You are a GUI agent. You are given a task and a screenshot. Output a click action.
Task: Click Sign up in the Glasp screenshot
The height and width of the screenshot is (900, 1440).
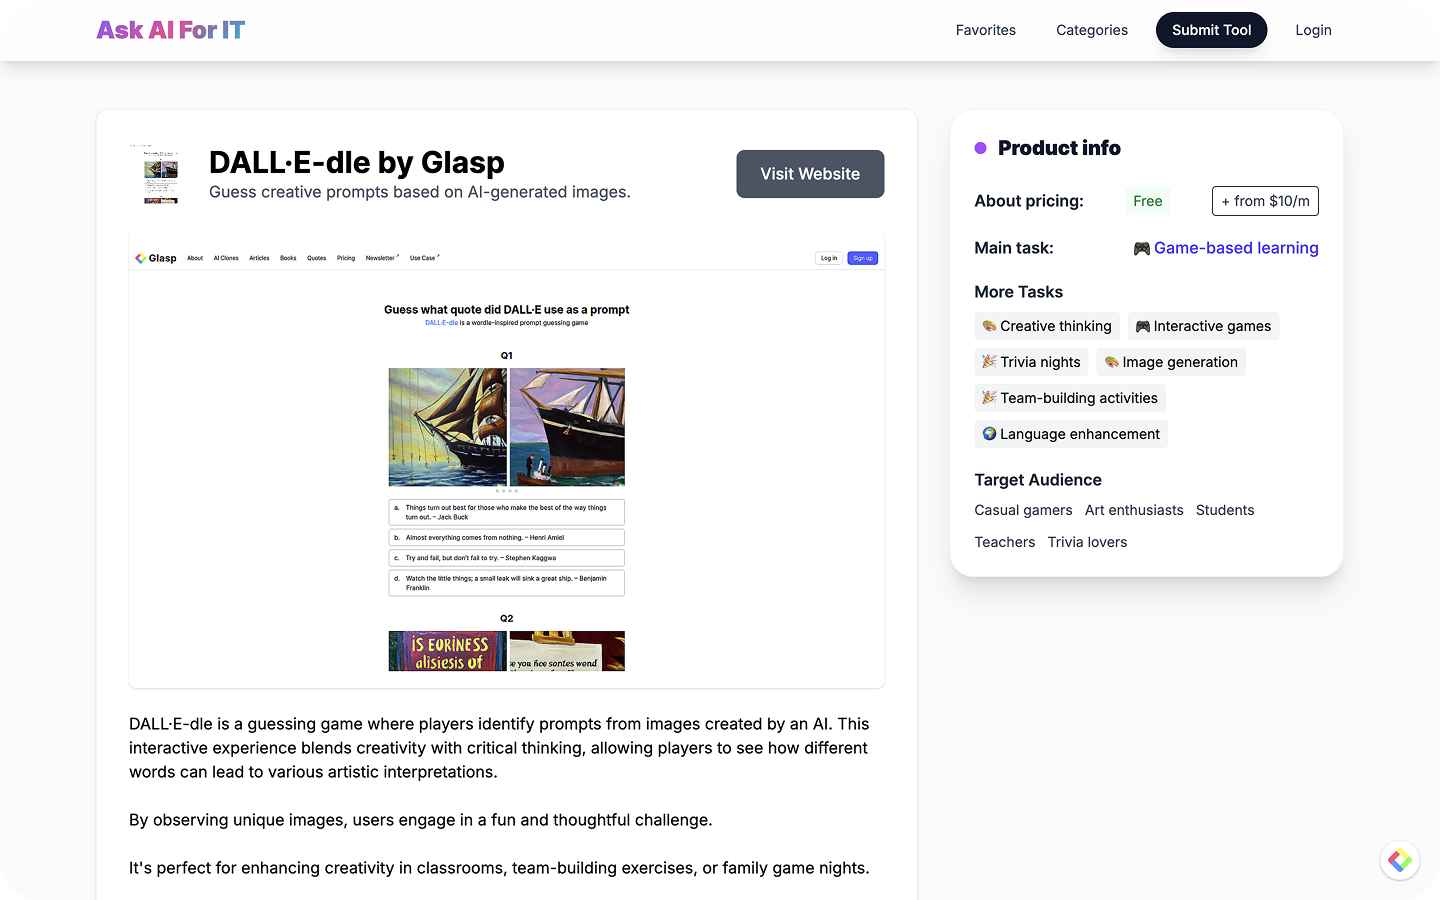pos(863,258)
